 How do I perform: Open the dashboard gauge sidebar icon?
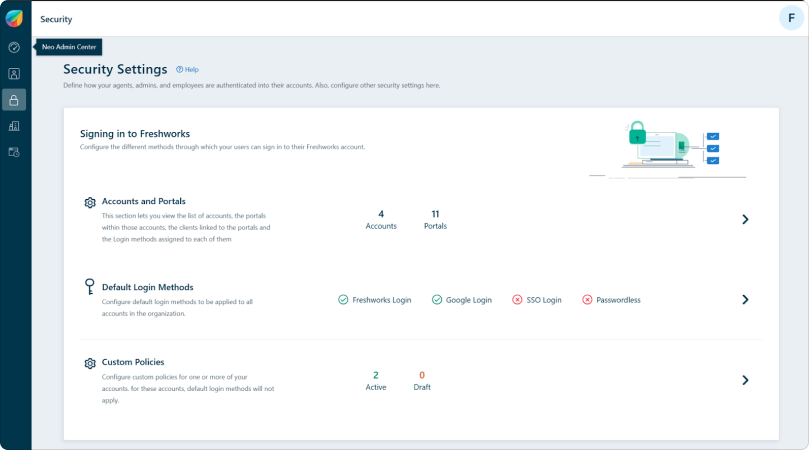coord(14,47)
